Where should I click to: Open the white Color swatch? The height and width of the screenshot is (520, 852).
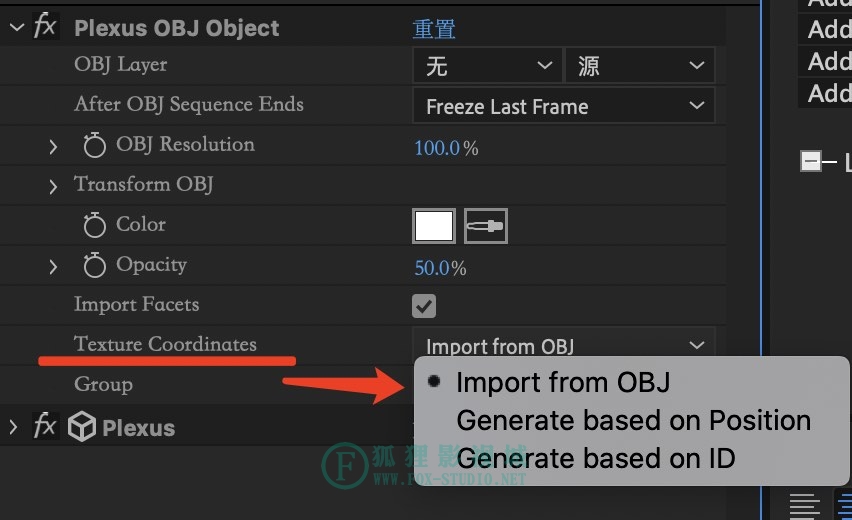[434, 225]
